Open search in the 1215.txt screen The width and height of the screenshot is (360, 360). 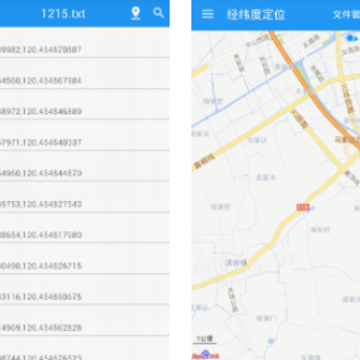(x=159, y=13)
